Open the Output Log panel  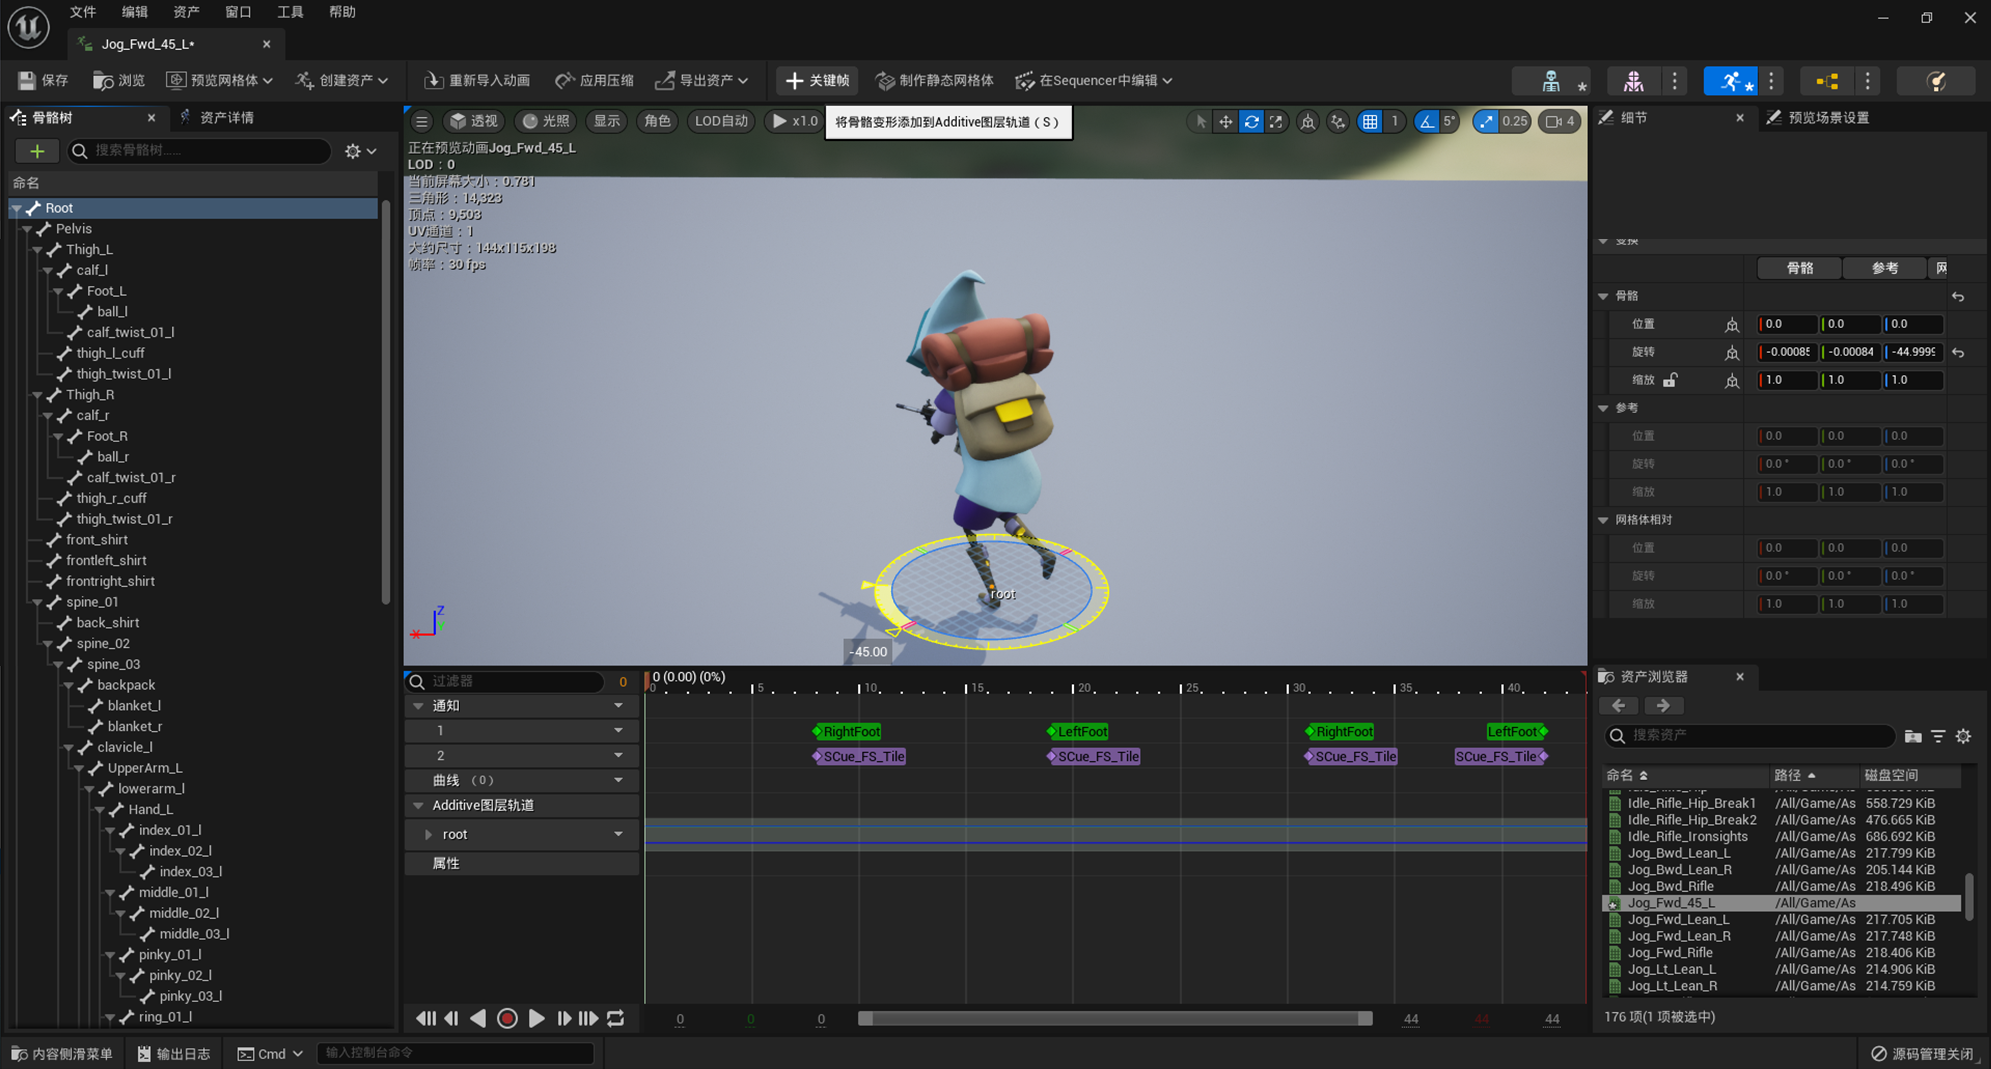[x=173, y=1053]
